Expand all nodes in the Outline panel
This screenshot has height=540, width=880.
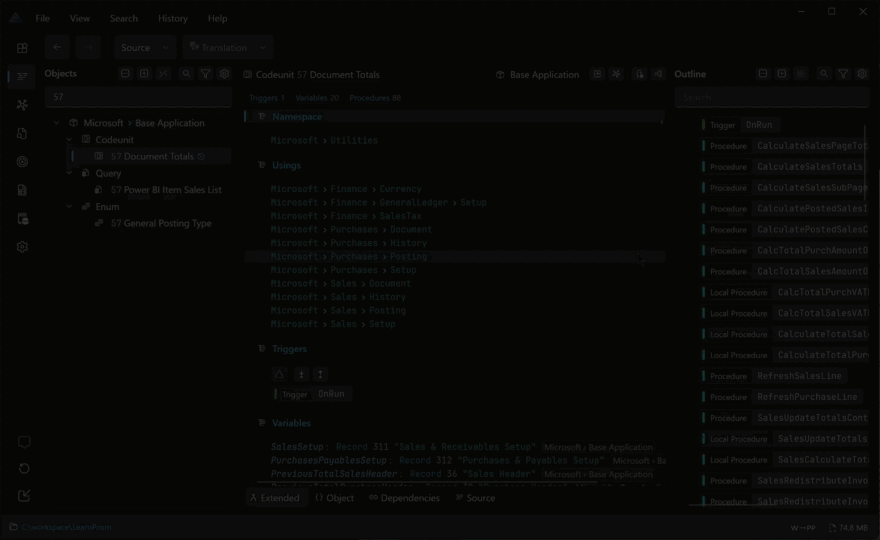pyautogui.click(x=782, y=74)
